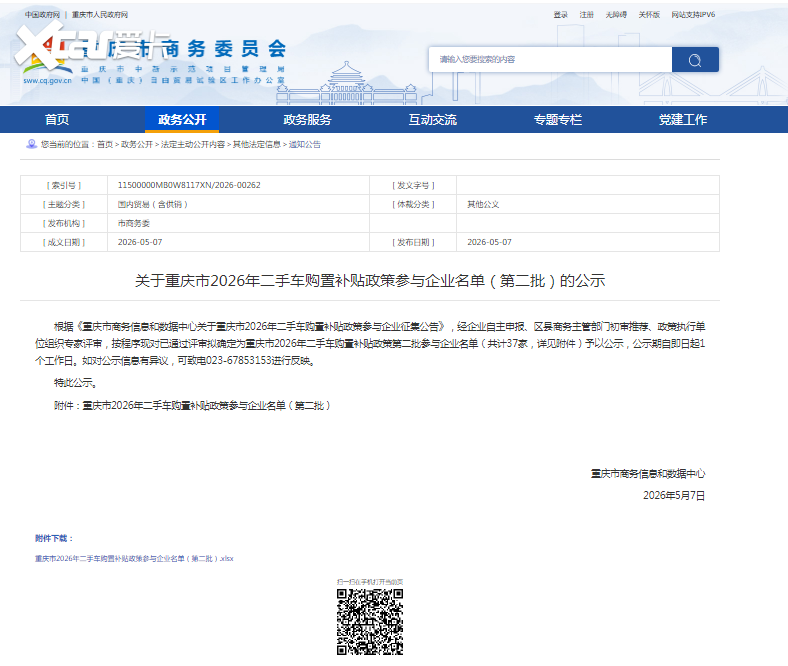Focus the site search input field
788x666 pixels.
550,60
